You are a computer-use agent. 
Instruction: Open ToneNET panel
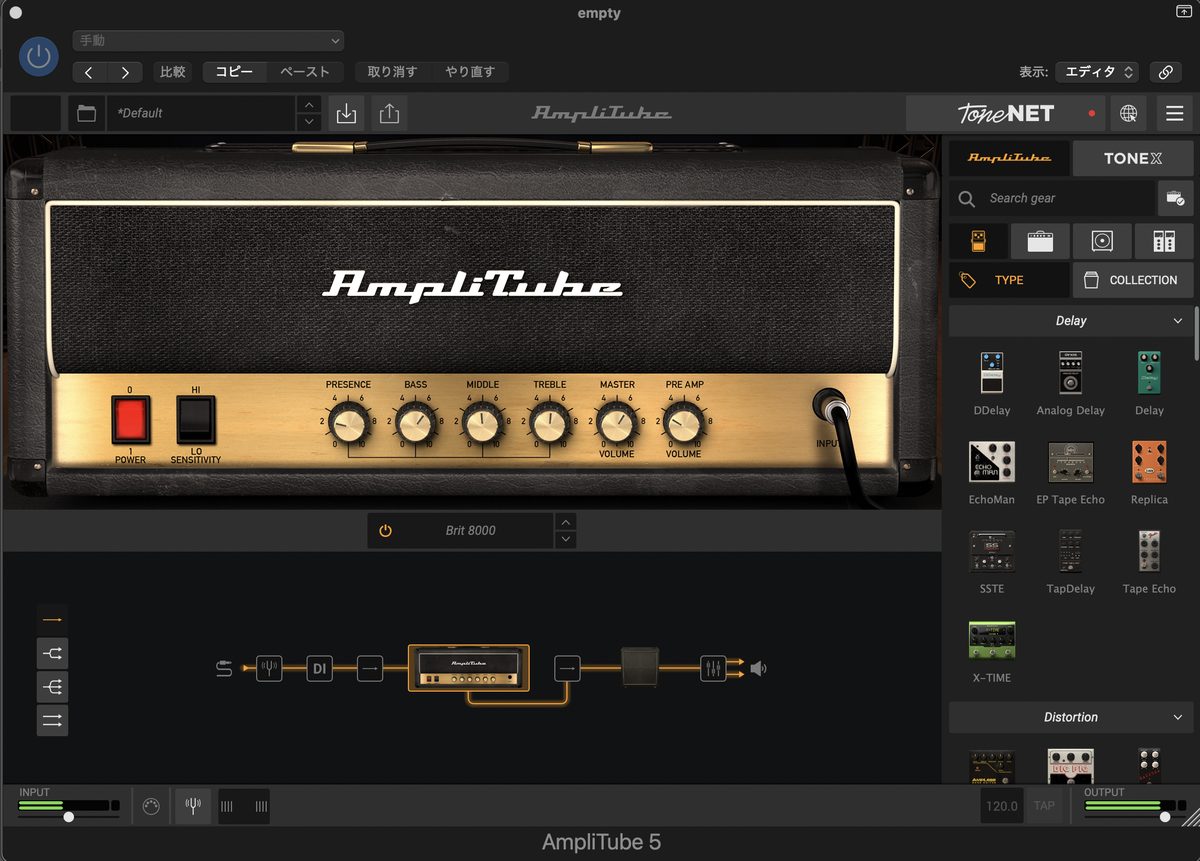click(x=1005, y=113)
